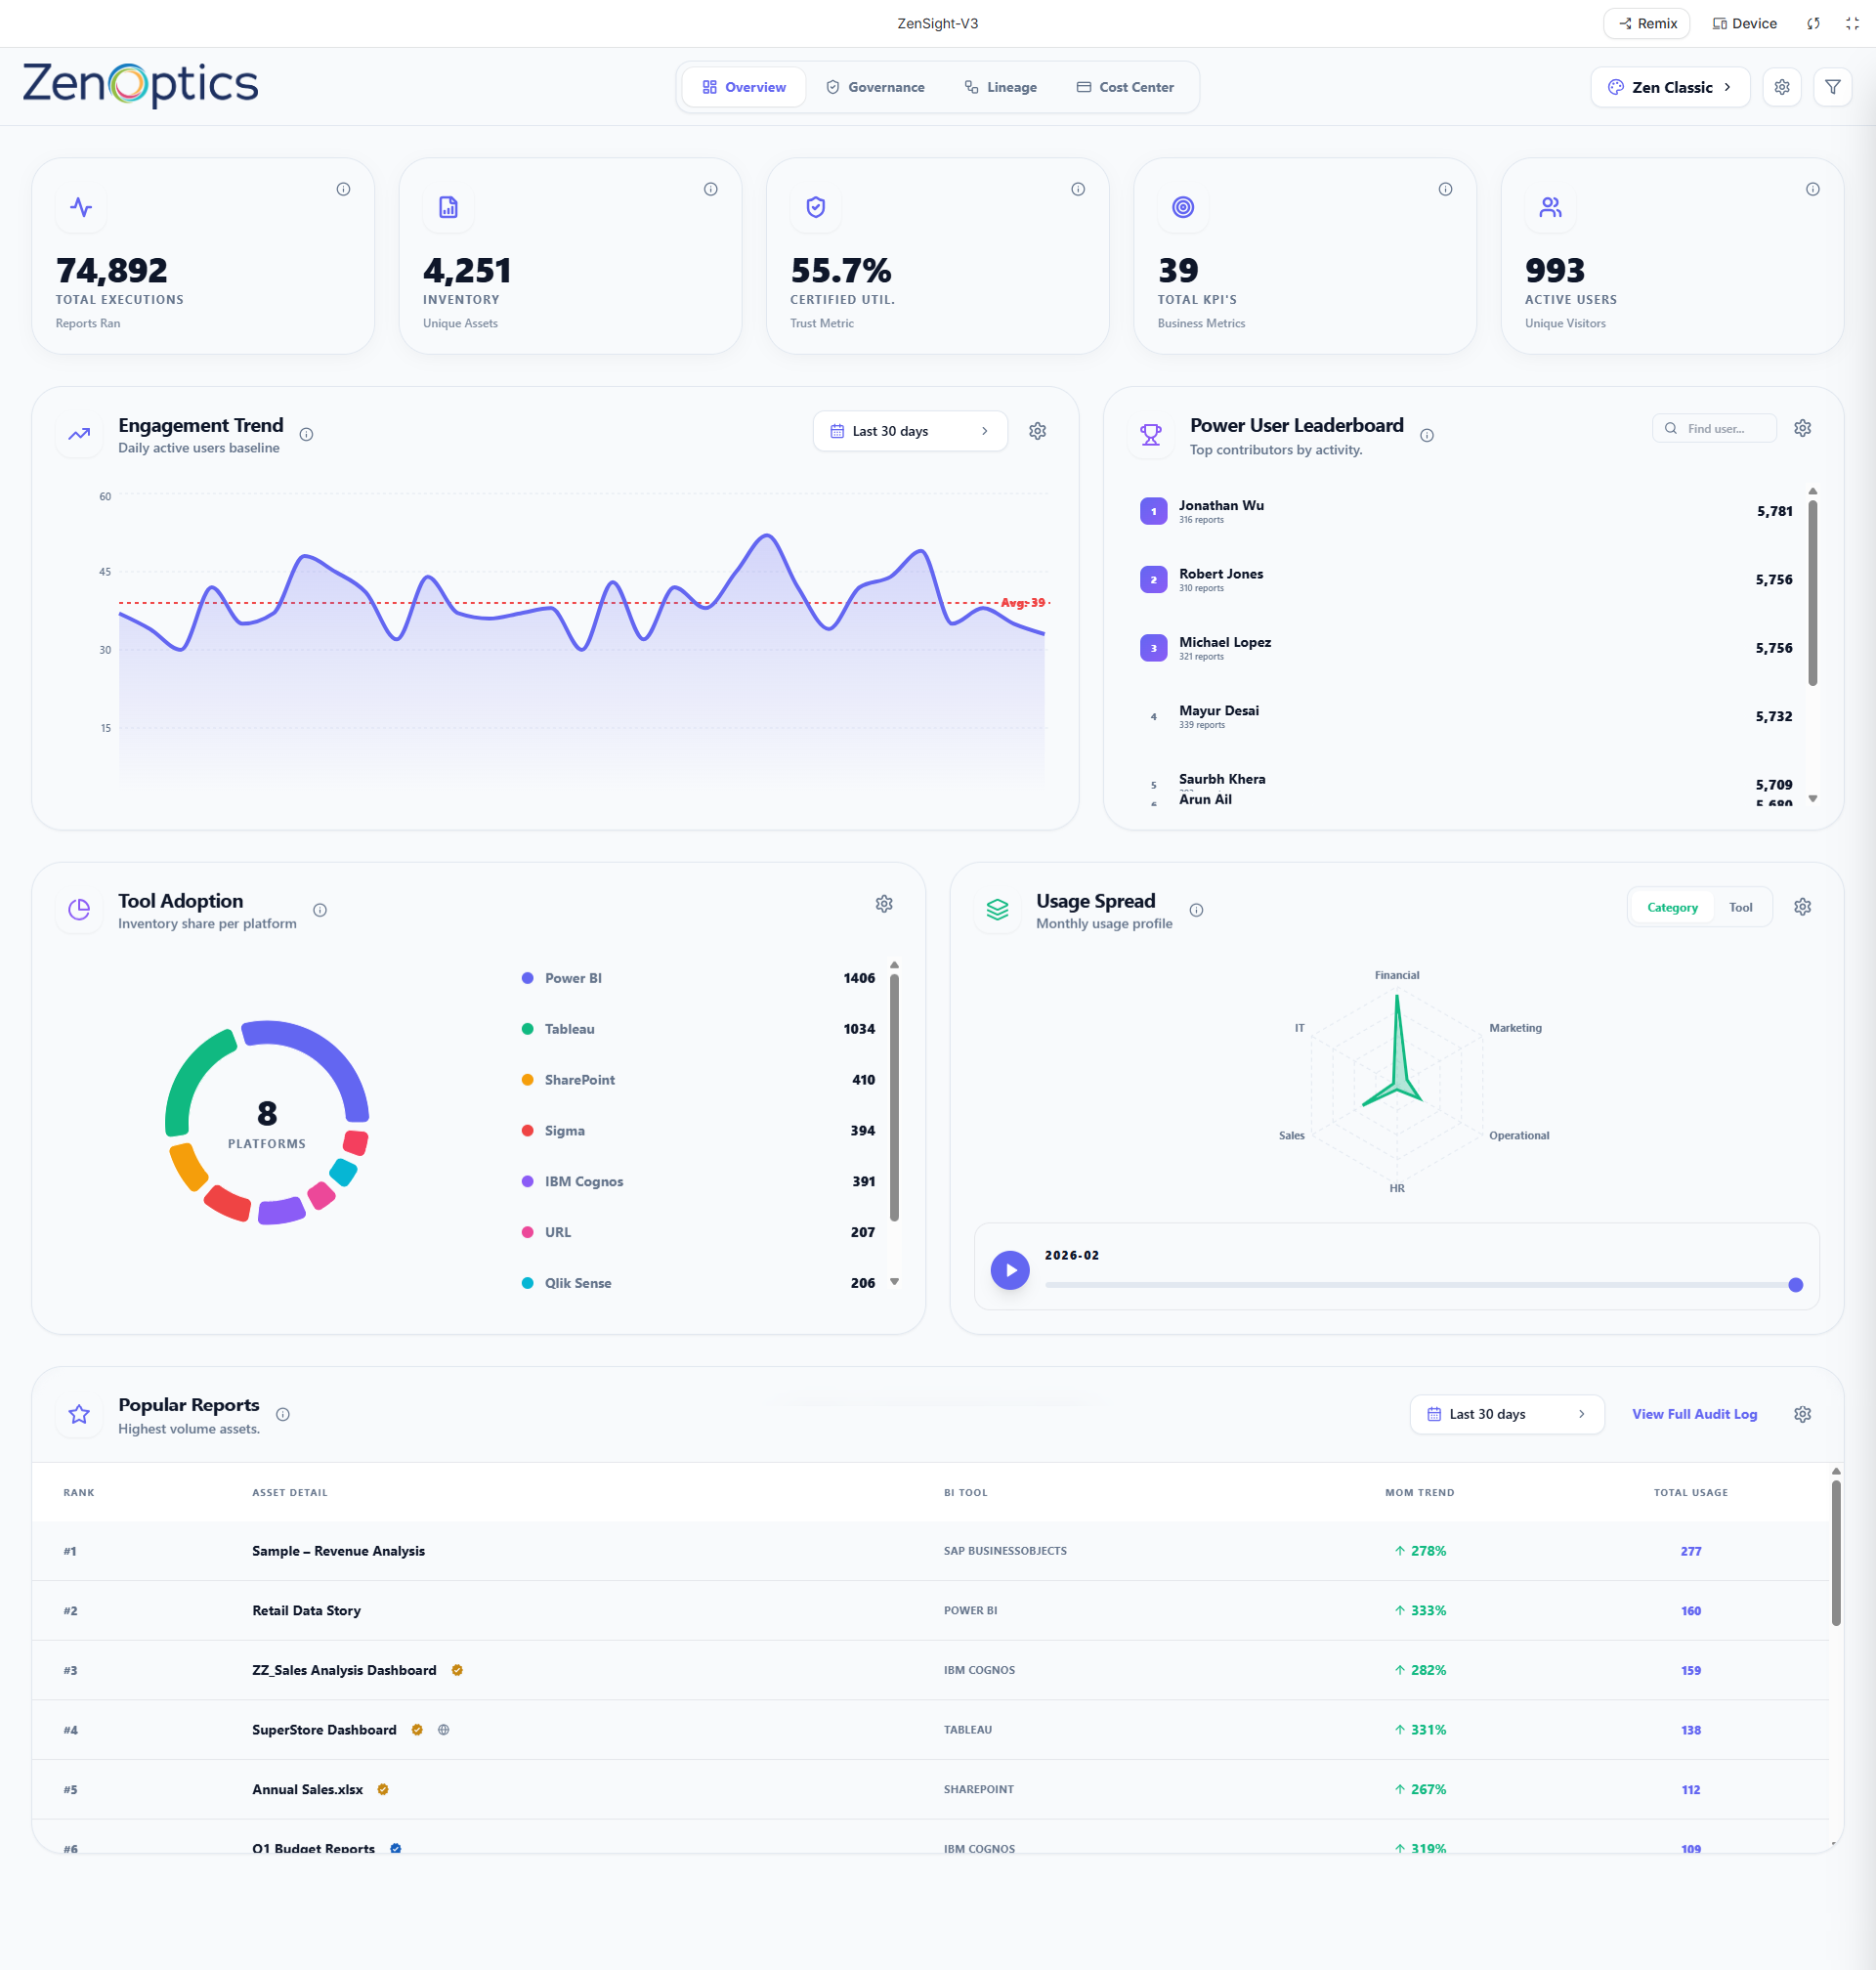Toggle Power BI legend entry

pyautogui.click(x=572, y=978)
